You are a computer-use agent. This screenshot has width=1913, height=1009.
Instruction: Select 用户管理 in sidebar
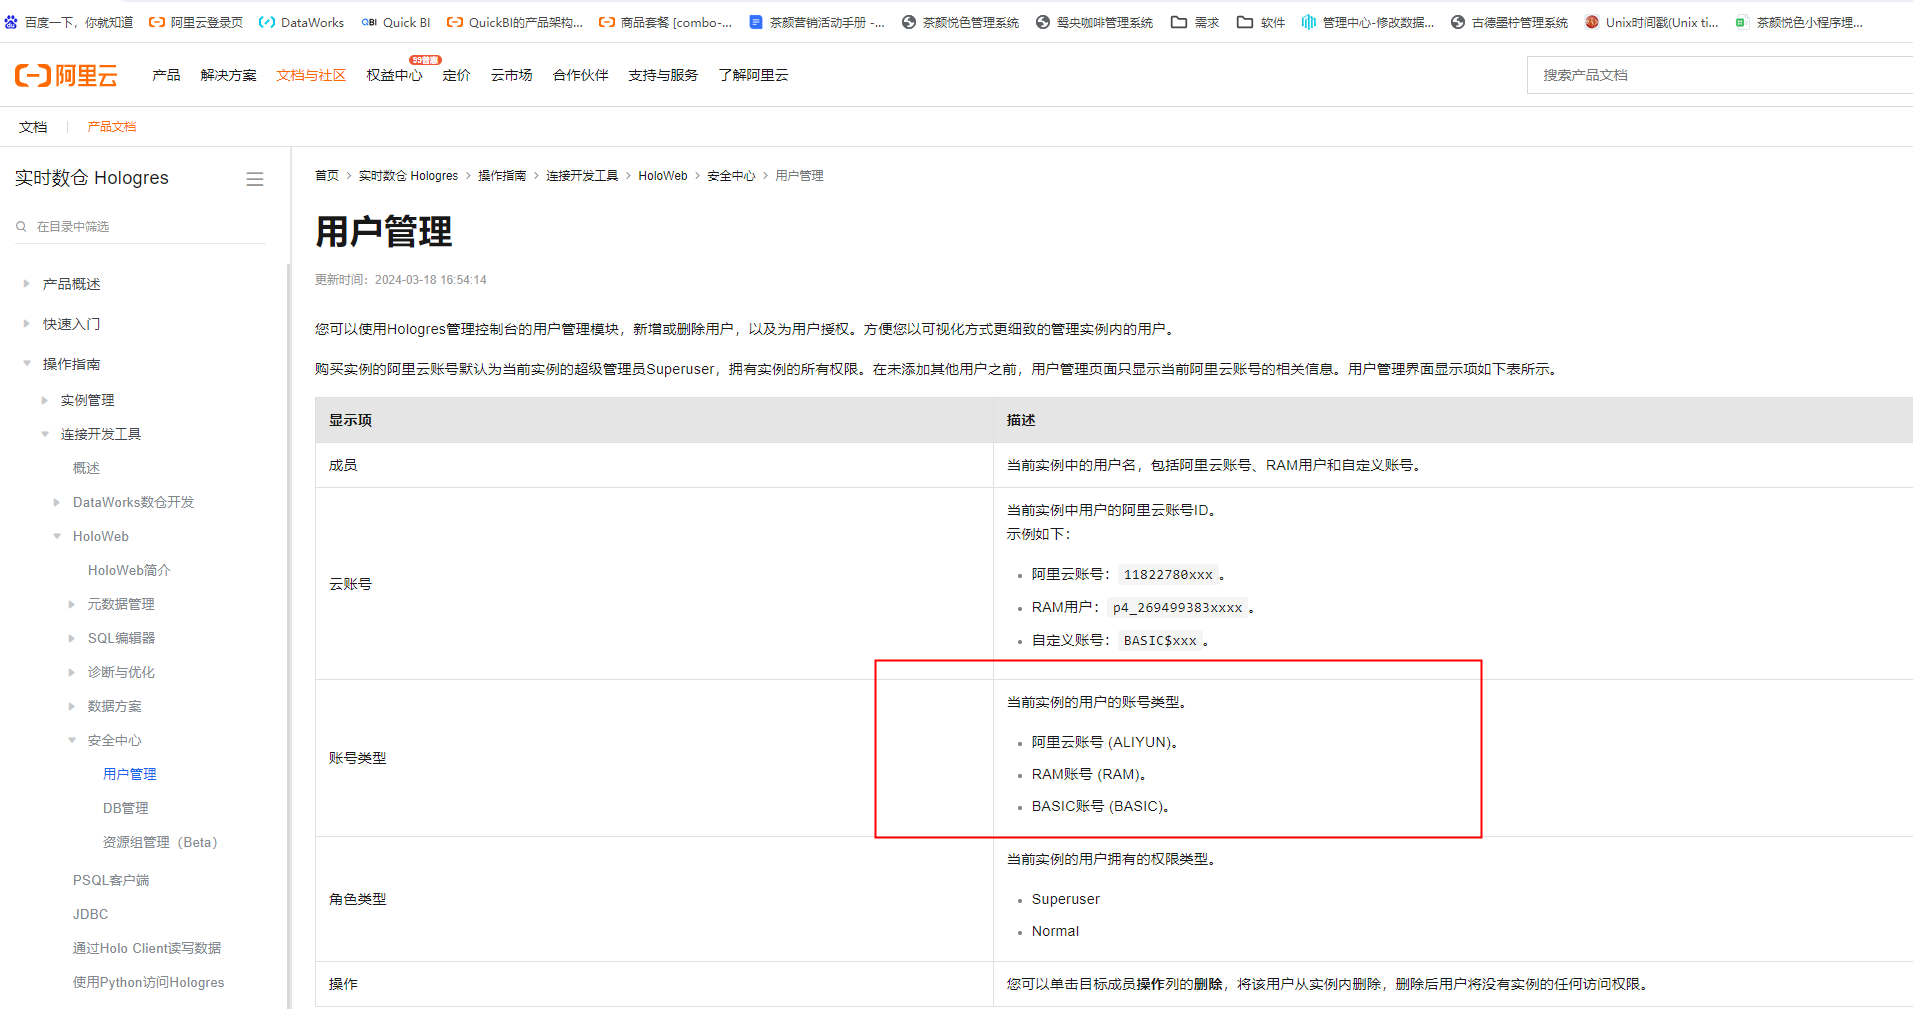pyautogui.click(x=130, y=774)
